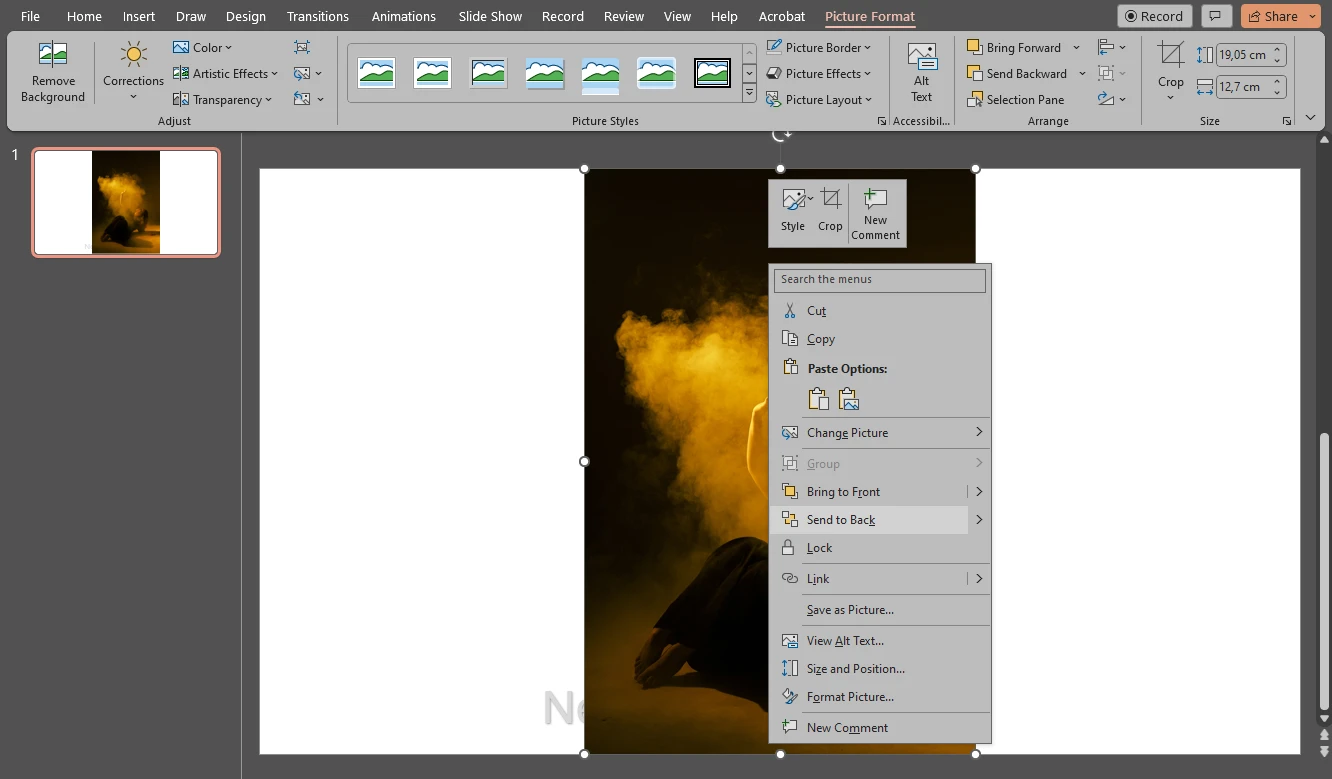Increase picture height with the stepper arrow

1278,48
